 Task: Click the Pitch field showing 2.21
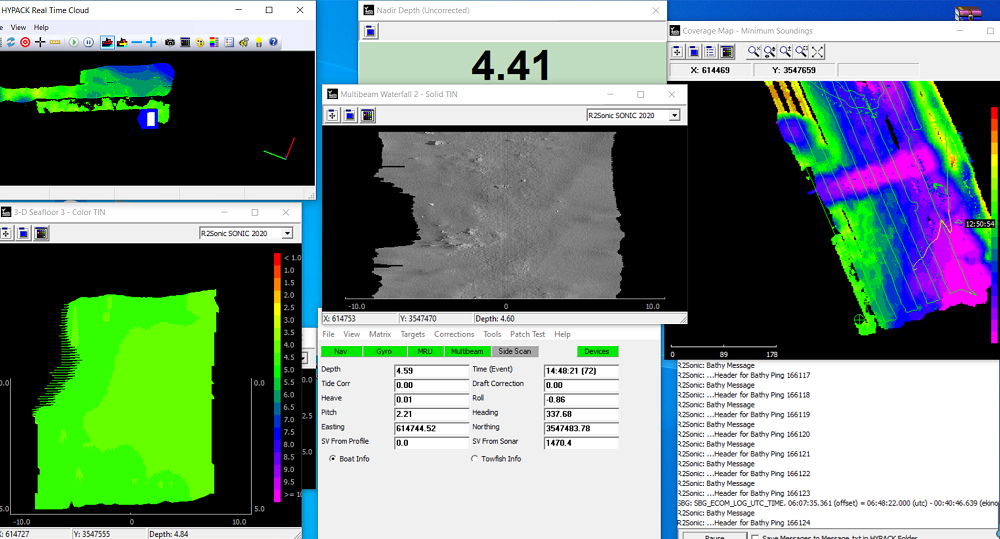(x=431, y=414)
